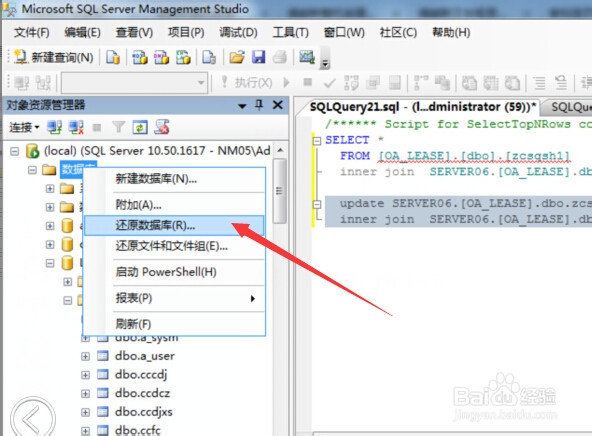The height and width of the screenshot is (436, 592).
Task: Choose New Database (新建数据库) in context menu
Action: (174, 179)
